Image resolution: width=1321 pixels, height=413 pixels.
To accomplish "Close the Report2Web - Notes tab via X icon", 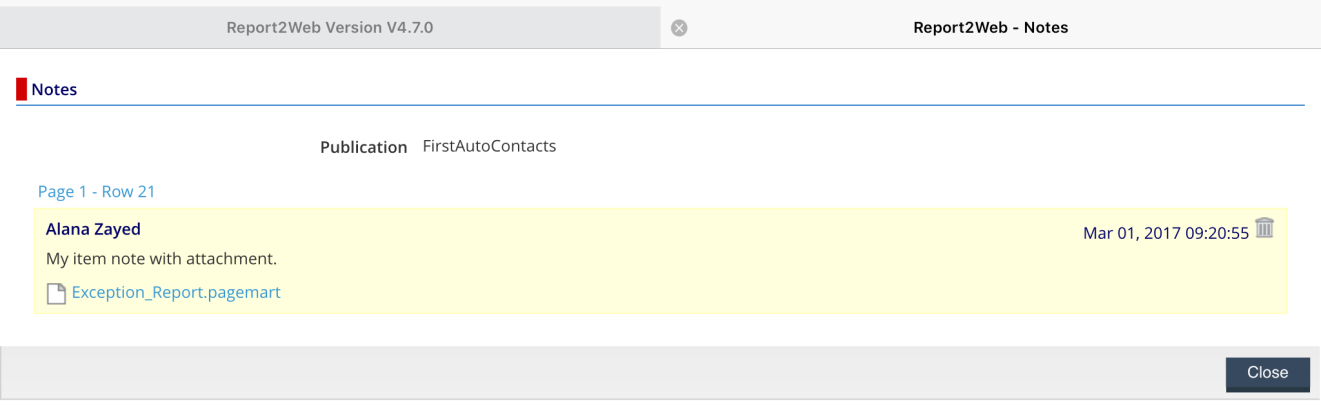I will (x=679, y=28).
